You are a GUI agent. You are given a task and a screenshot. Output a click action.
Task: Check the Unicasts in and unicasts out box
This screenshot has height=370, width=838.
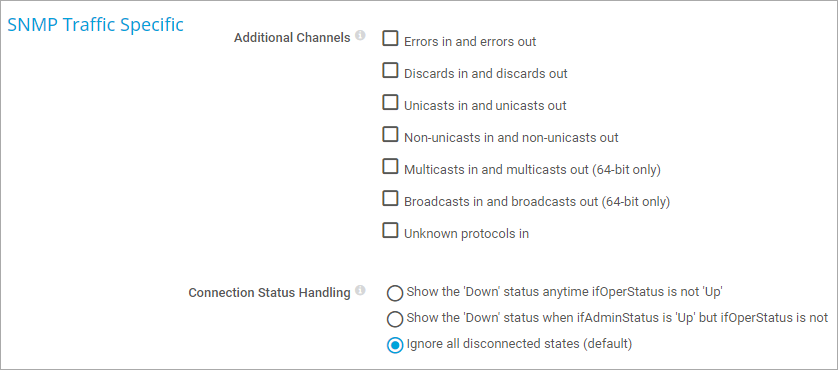[x=391, y=103]
